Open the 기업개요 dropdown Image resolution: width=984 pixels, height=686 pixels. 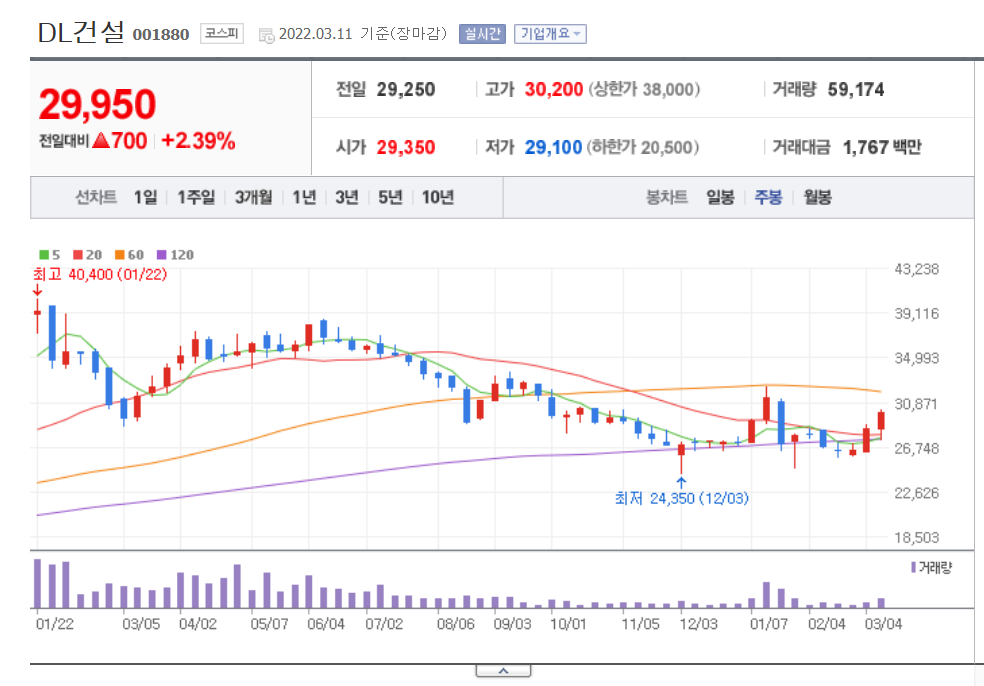tap(550, 34)
